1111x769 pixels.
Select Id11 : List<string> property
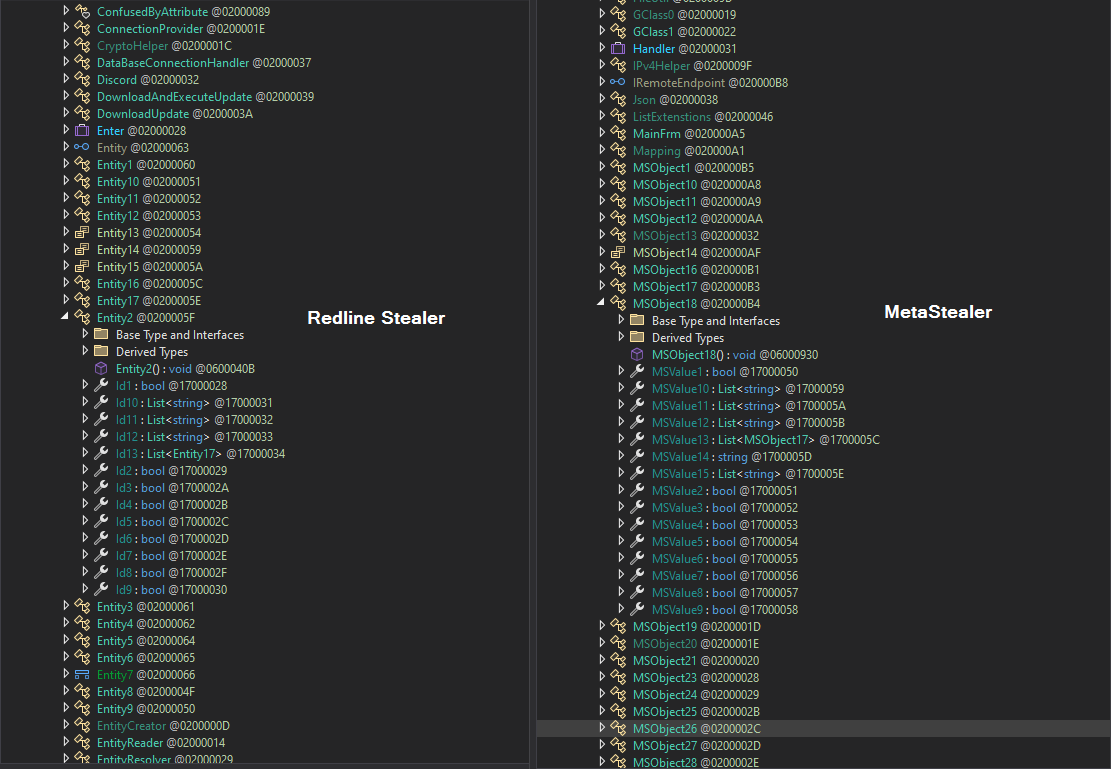194,420
